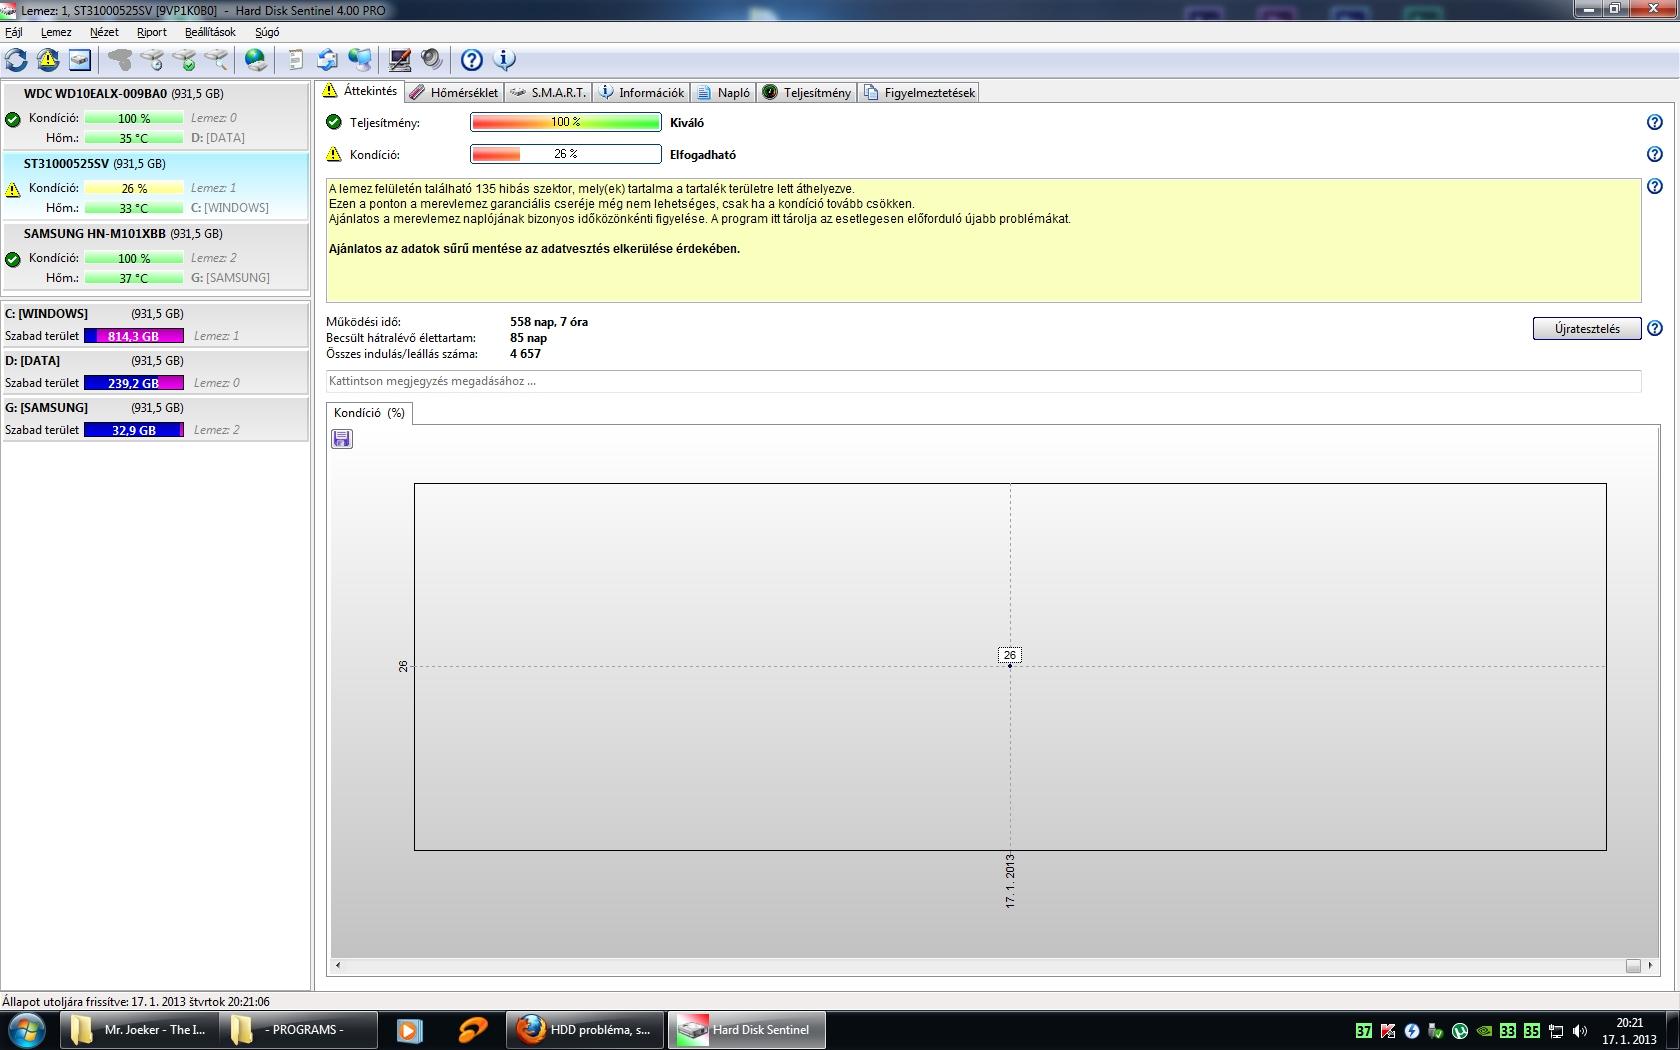Screen dimensions: 1680x1050
Task: Click the send report email toolbar icon
Action: (327, 60)
